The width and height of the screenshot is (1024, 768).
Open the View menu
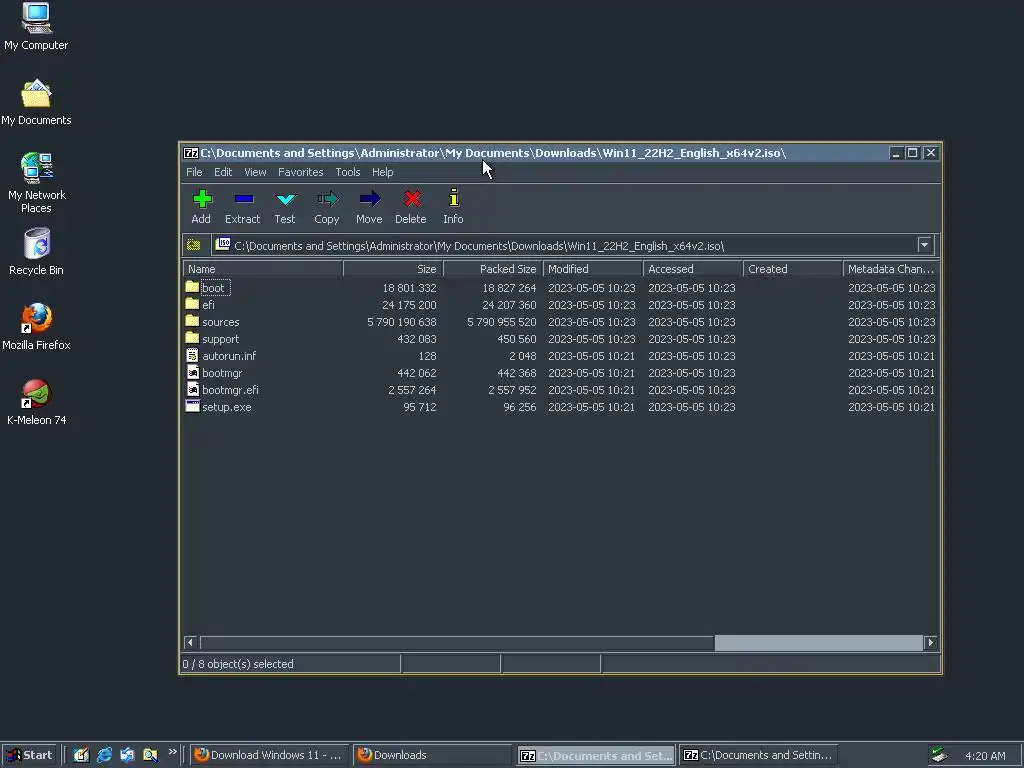click(x=255, y=172)
